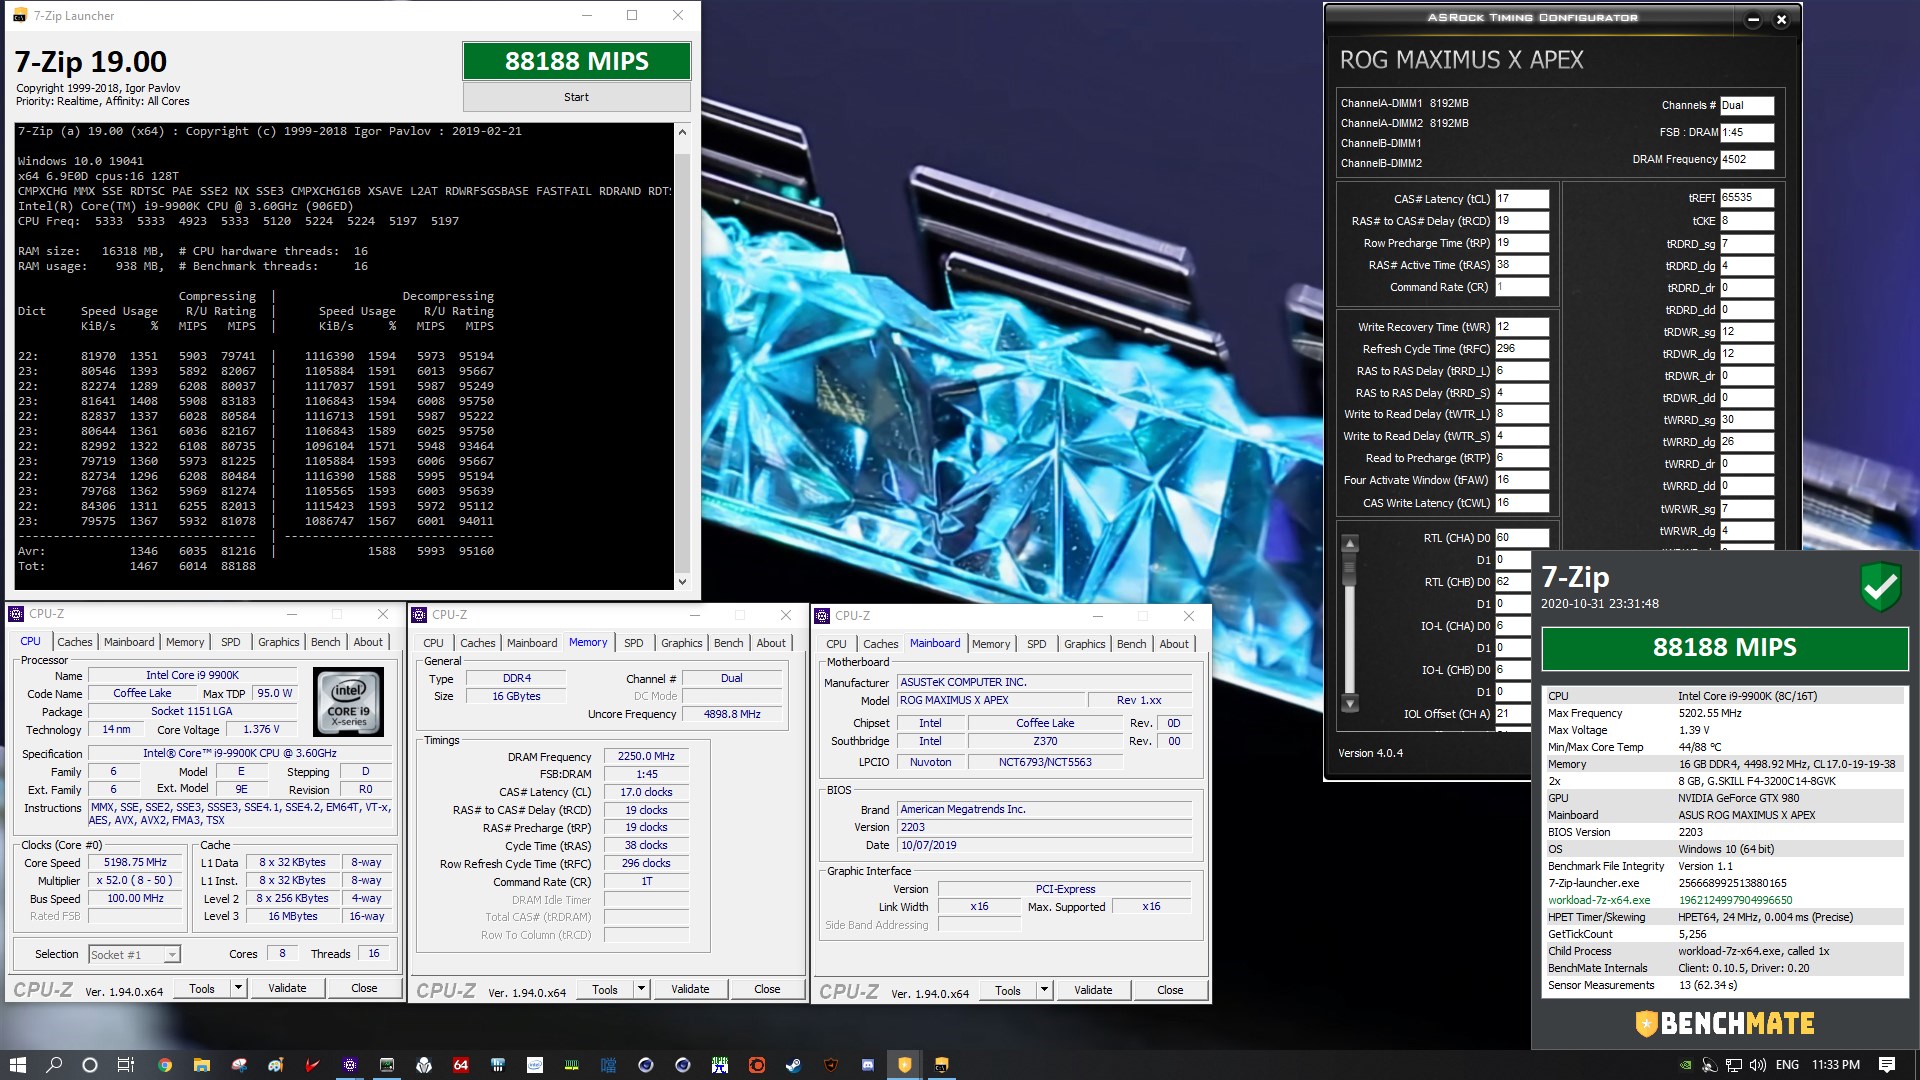Switch to BenchMate shield taskbar icon
This screenshot has height=1080, width=1920.
pyautogui.click(x=905, y=1065)
